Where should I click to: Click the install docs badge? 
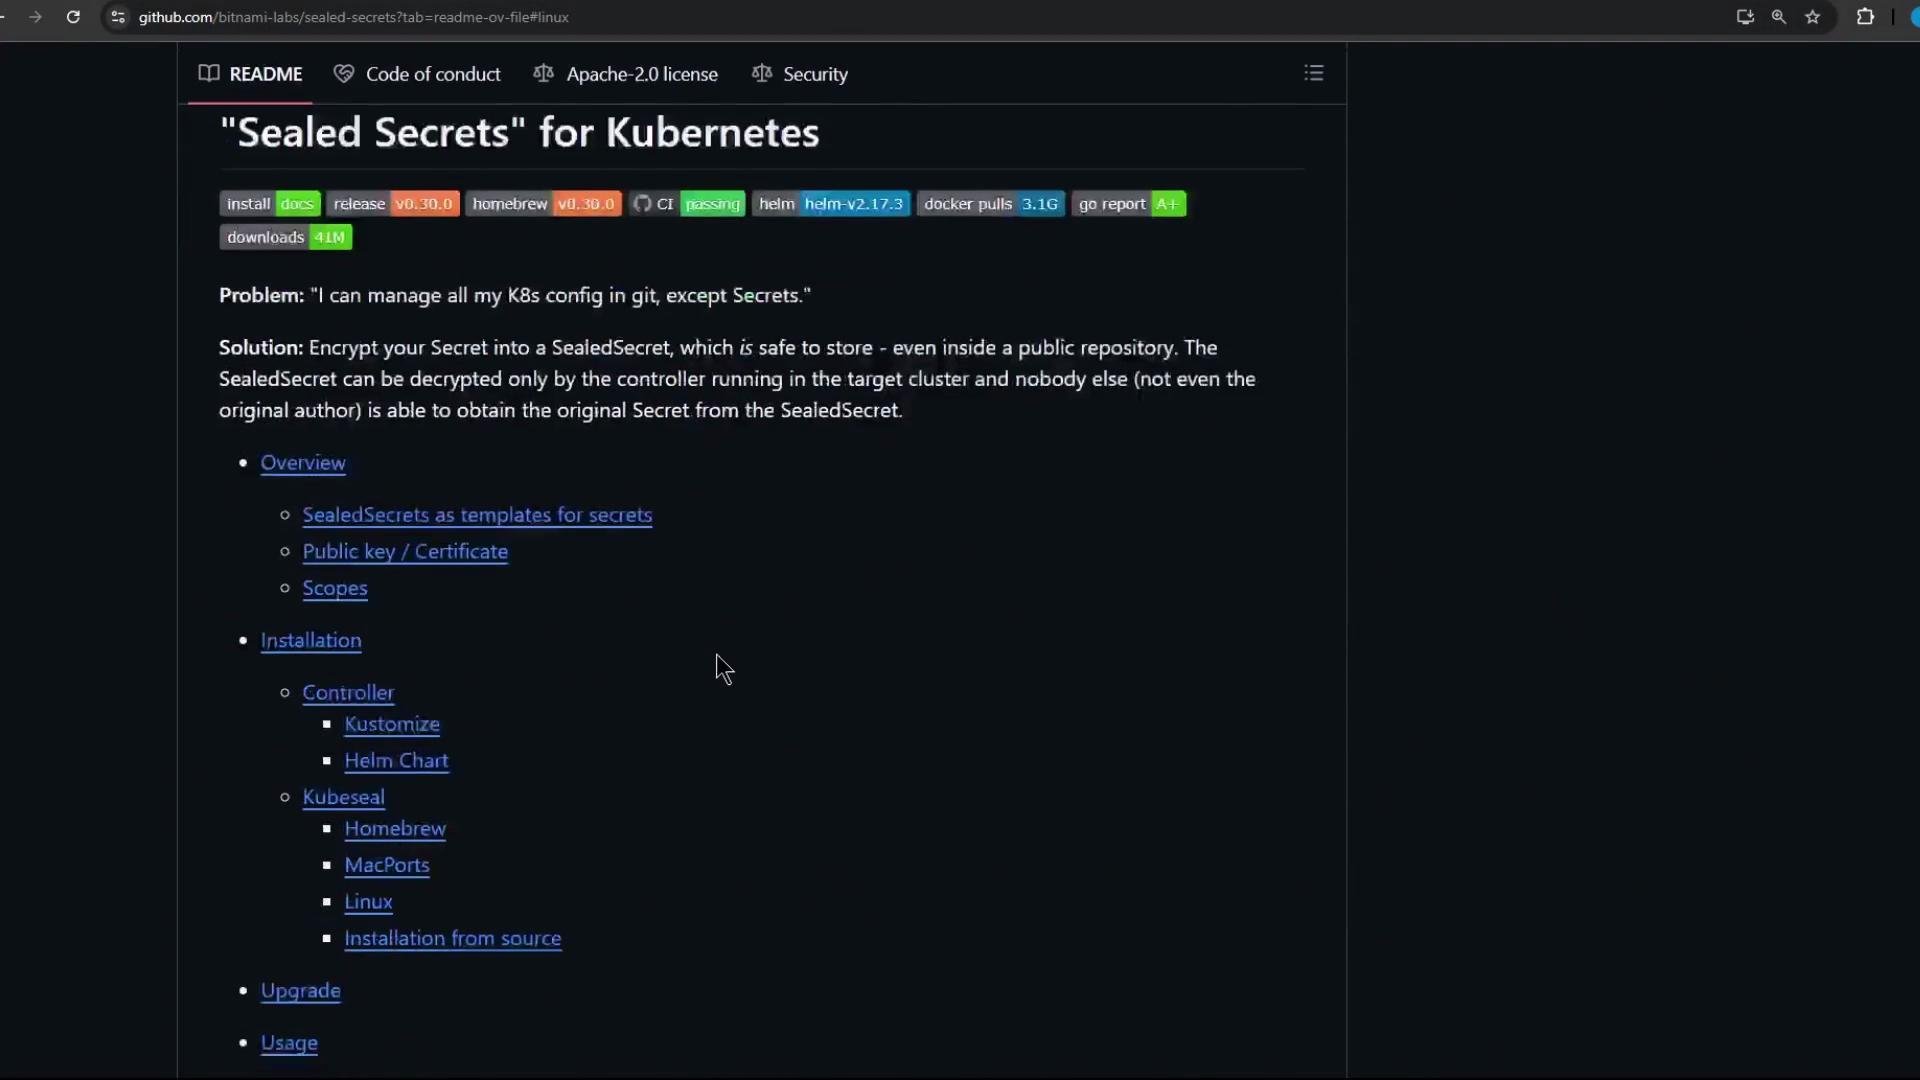click(x=270, y=204)
